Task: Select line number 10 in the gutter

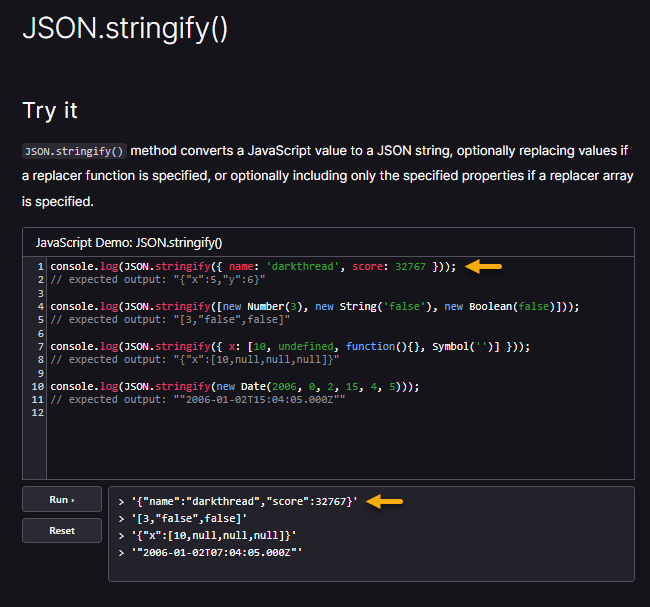Action: pyautogui.click(x=37, y=386)
